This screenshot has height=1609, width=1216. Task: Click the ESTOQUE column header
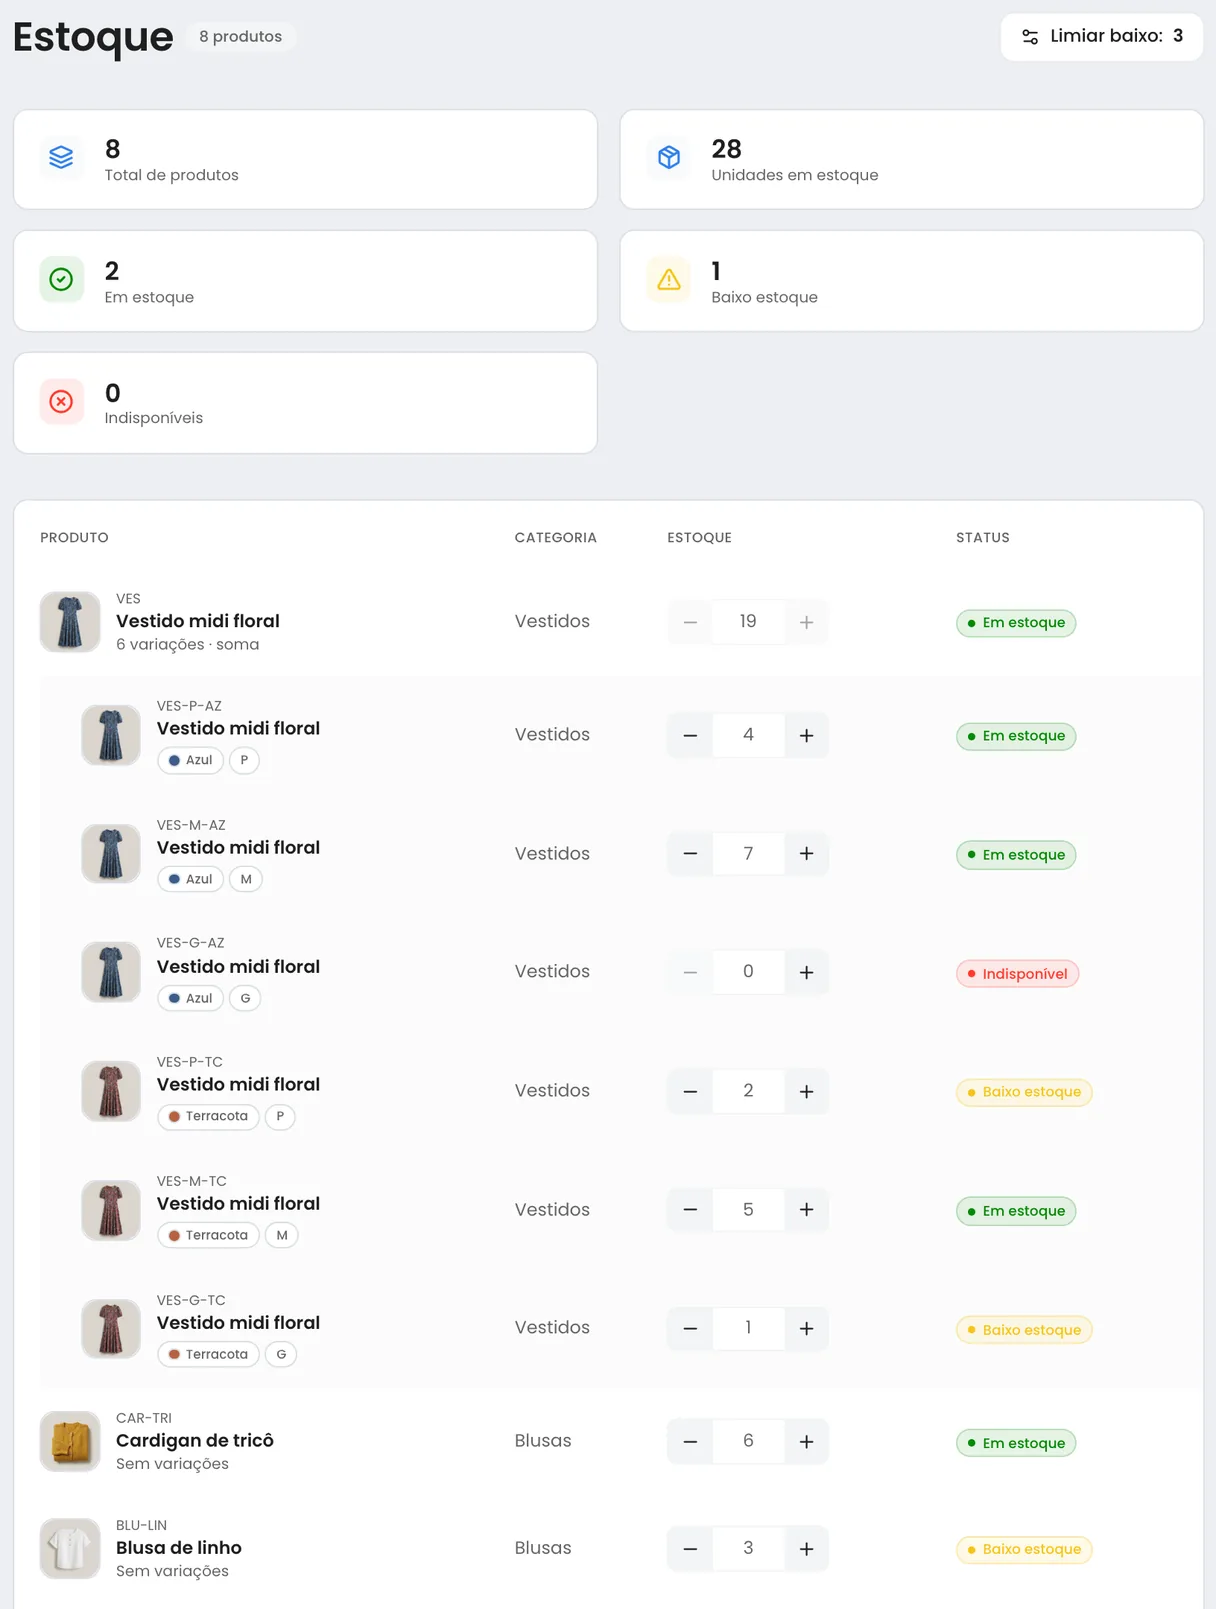pos(700,538)
